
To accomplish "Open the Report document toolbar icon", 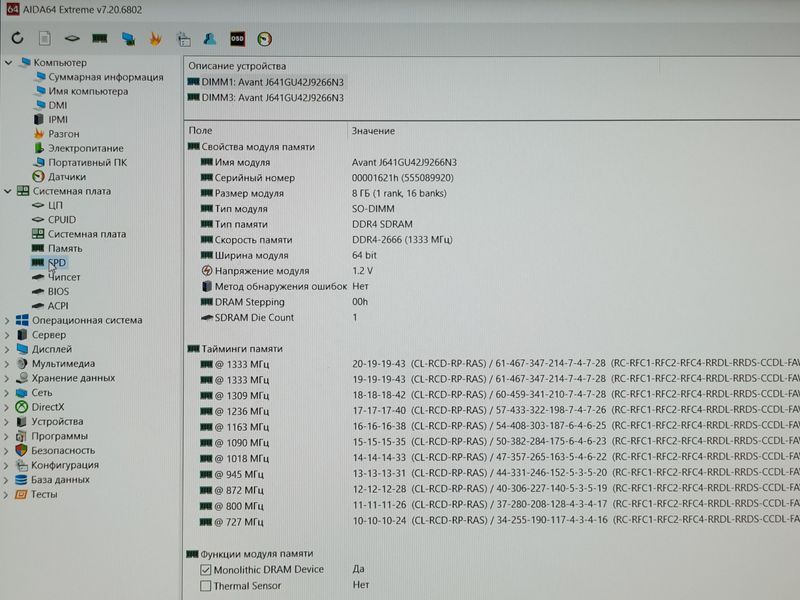I will pyautogui.click(x=45, y=38).
